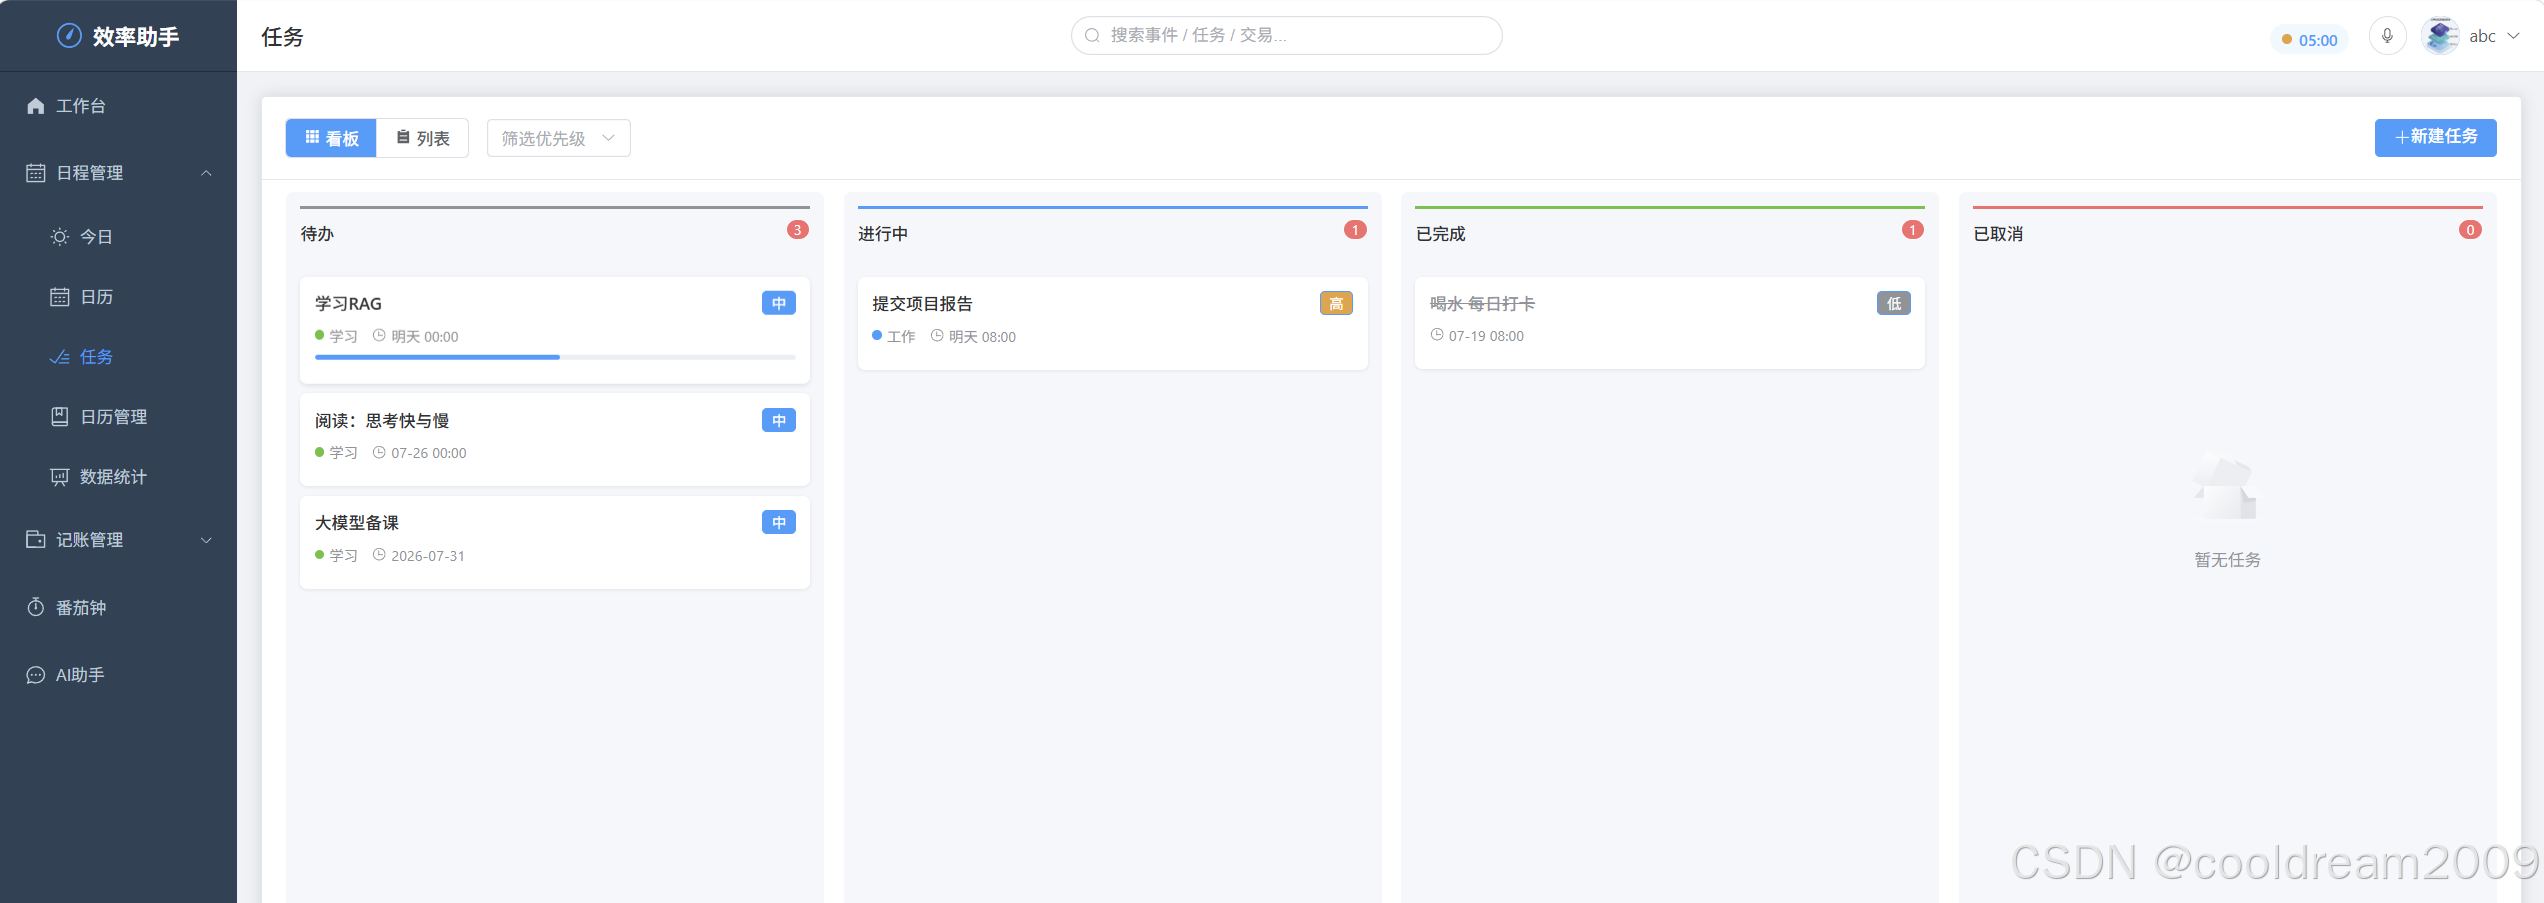Click the microphone voice input icon
Image resolution: width=2544 pixels, height=903 pixels.
(2387, 36)
